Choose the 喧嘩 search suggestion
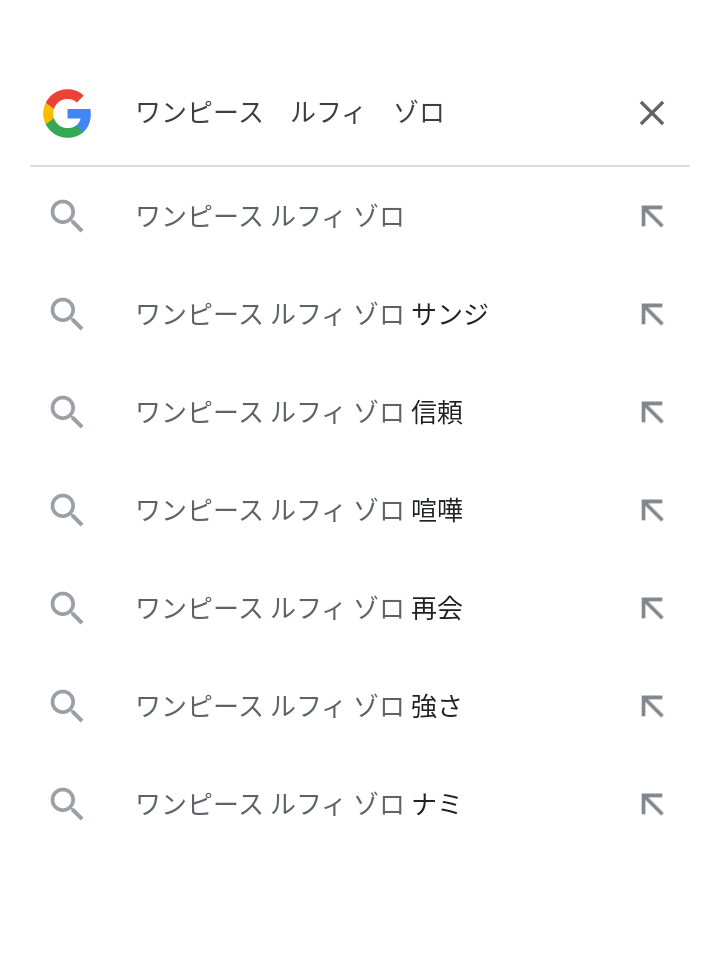This screenshot has width=720, height=975. point(360,510)
